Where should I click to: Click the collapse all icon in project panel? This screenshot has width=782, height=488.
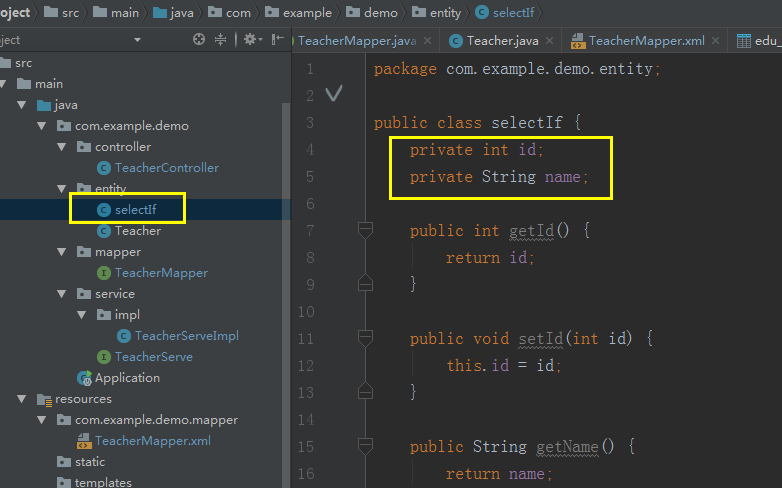click(220, 39)
